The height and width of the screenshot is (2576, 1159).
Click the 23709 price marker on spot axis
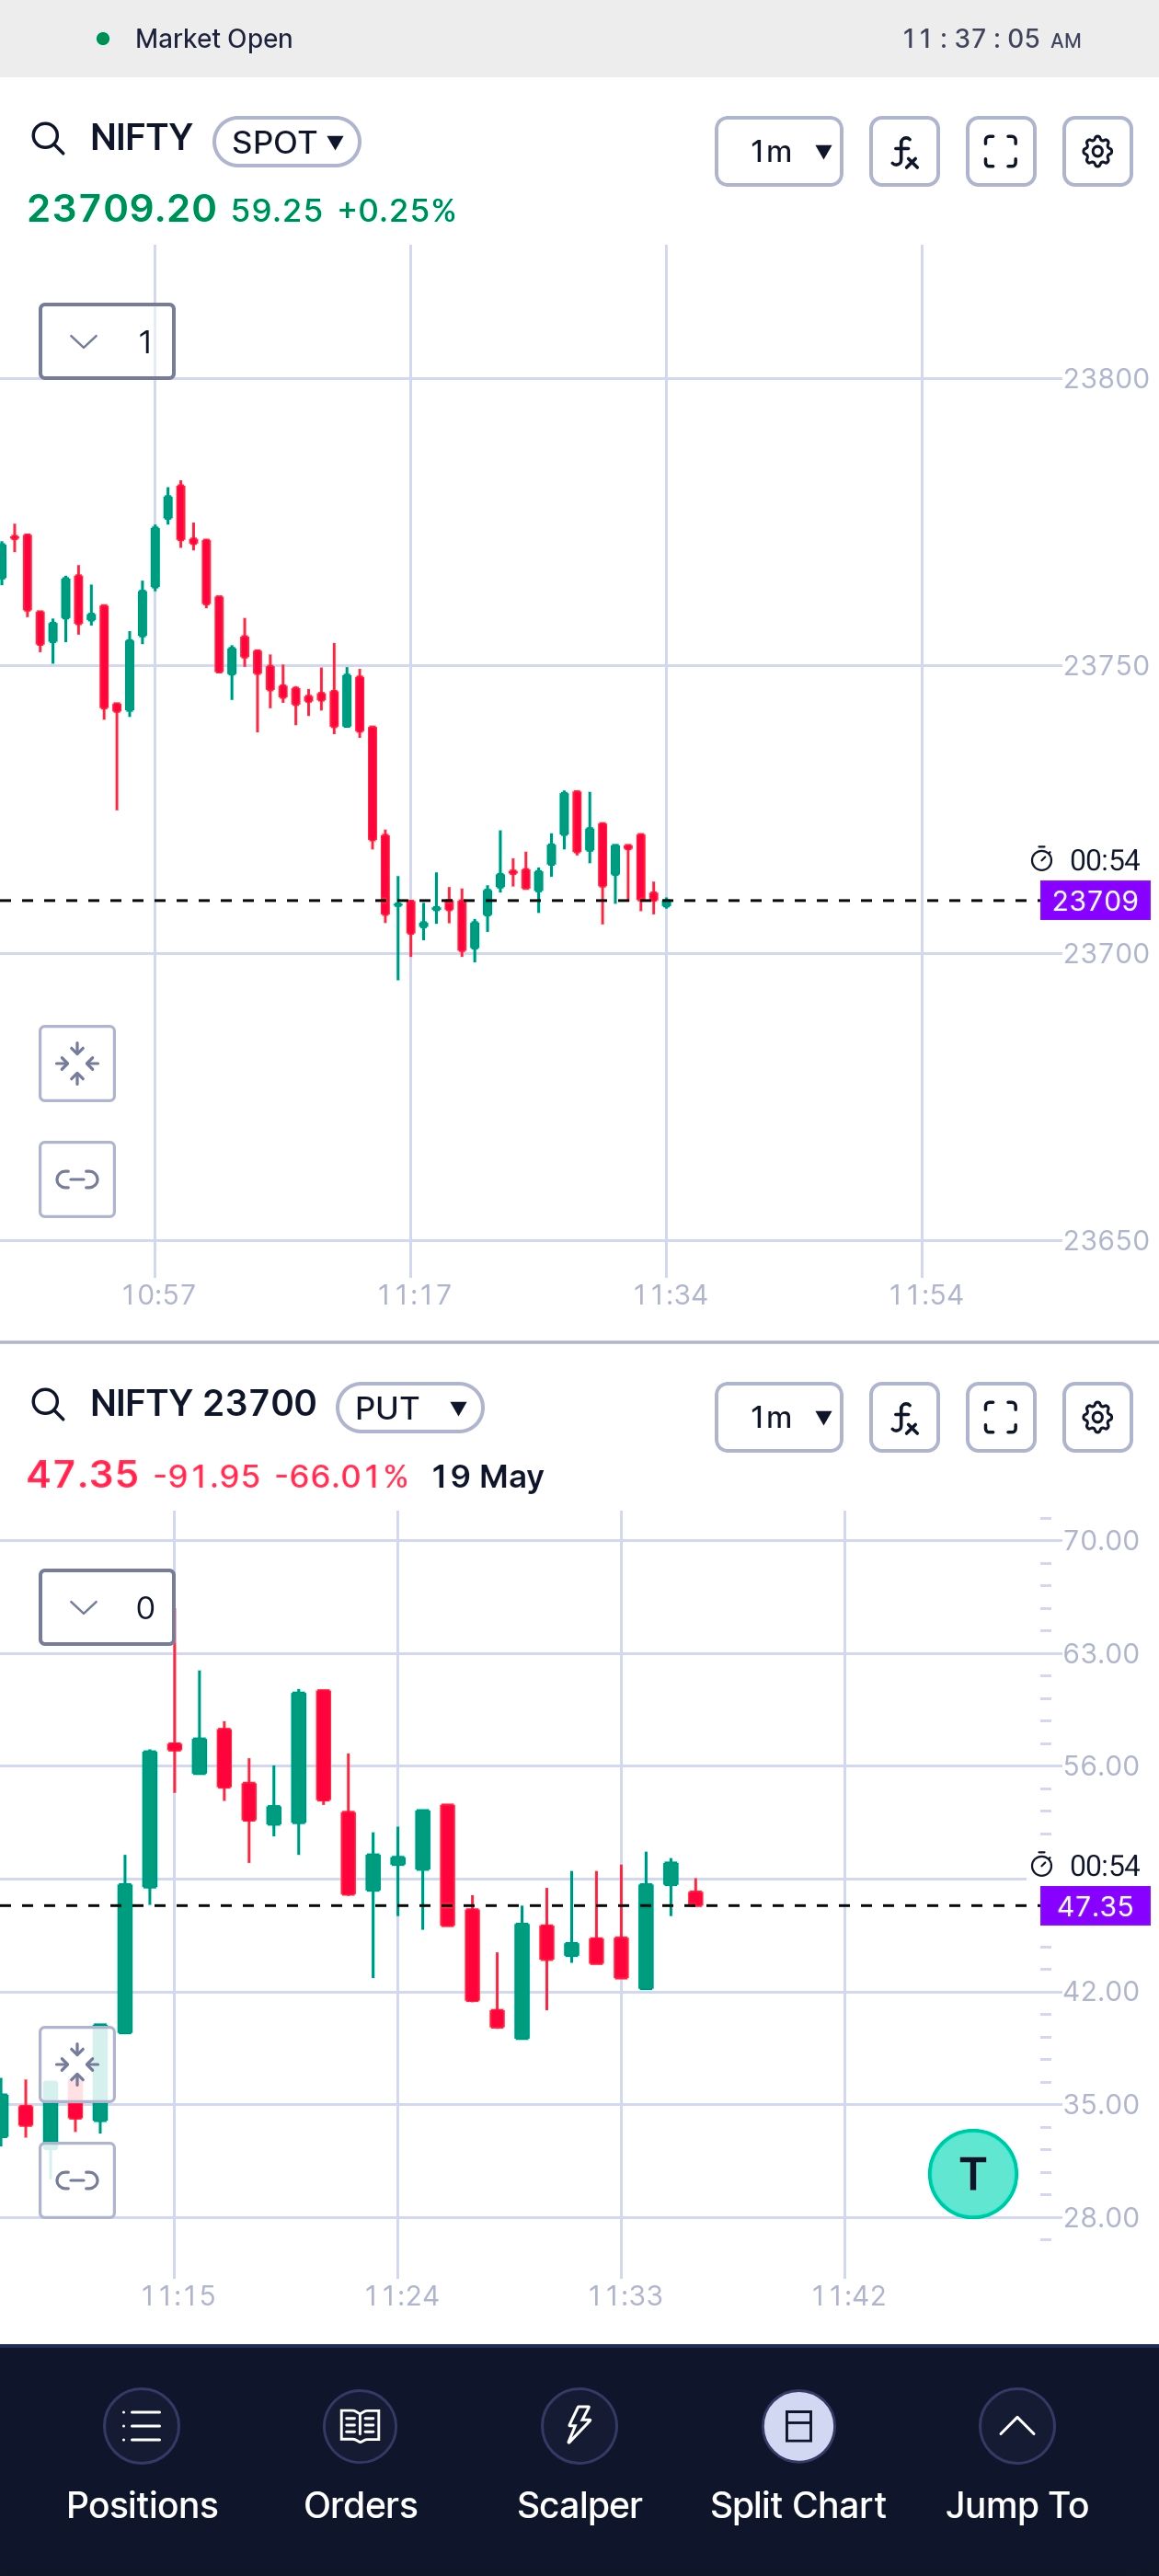[x=1095, y=900]
